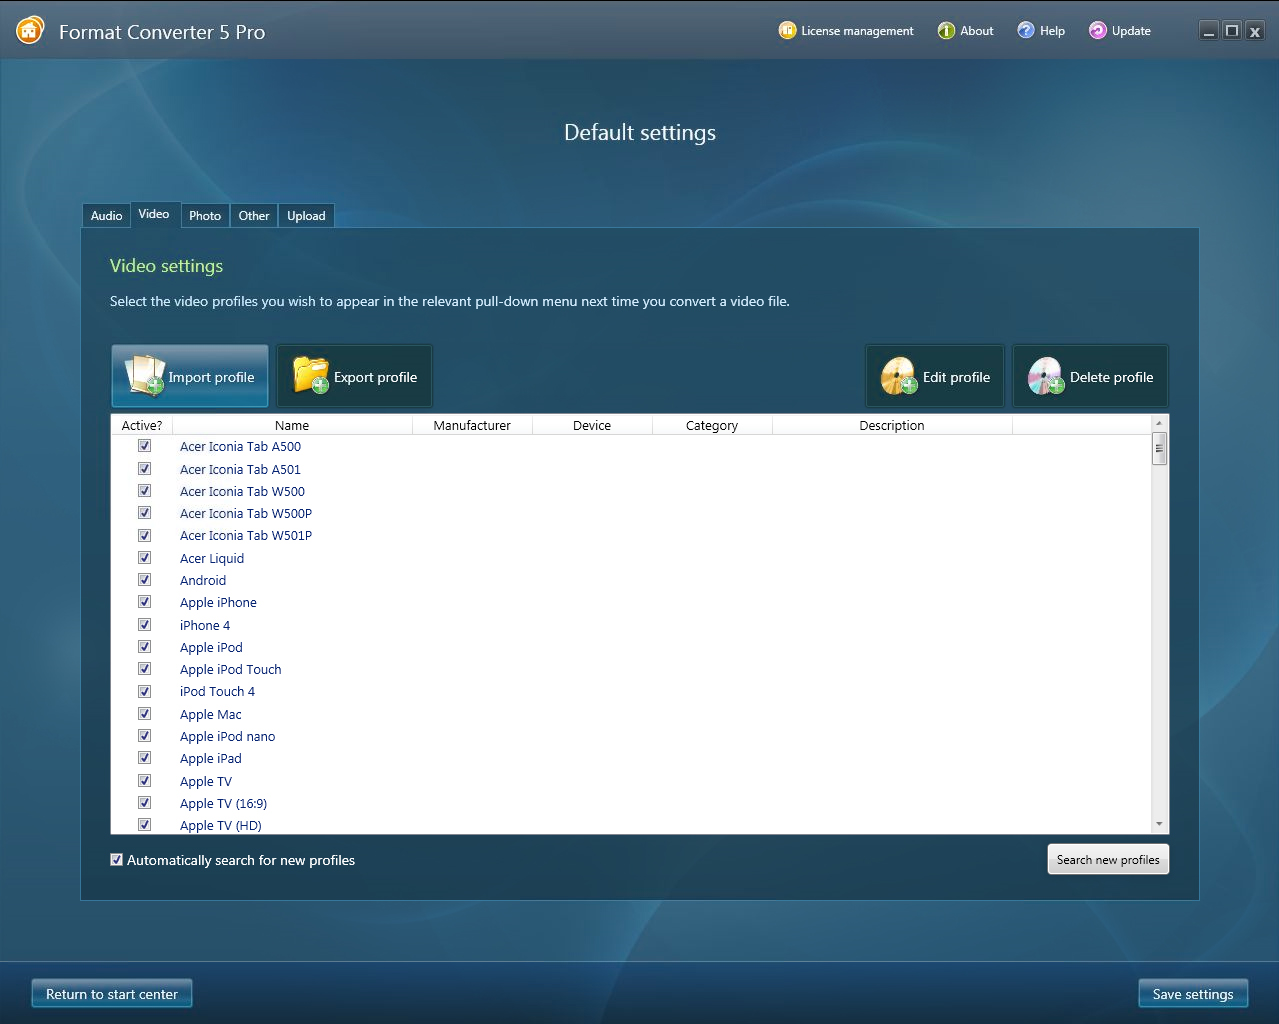
Task: Click the Save settings button
Action: [x=1192, y=994]
